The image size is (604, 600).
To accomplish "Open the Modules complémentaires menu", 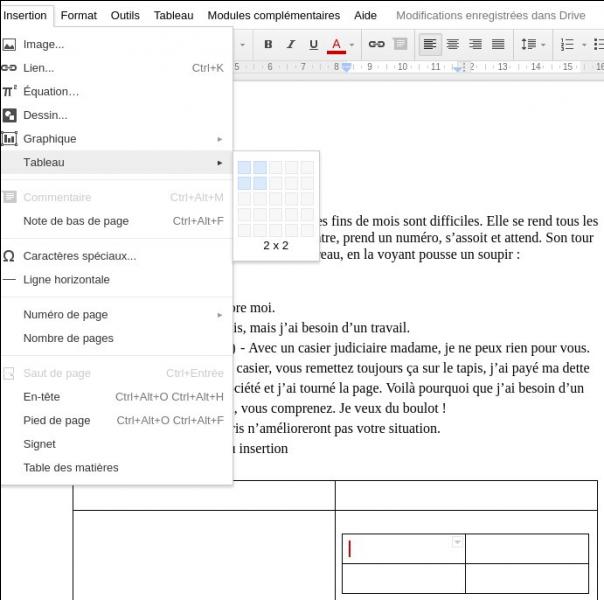I will (273, 15).
